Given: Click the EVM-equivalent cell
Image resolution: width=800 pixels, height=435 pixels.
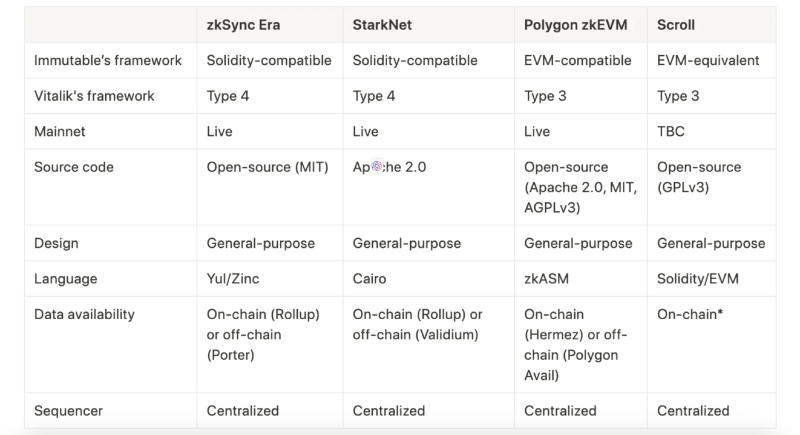Looking at the screenshot, I should coord(708,60).
